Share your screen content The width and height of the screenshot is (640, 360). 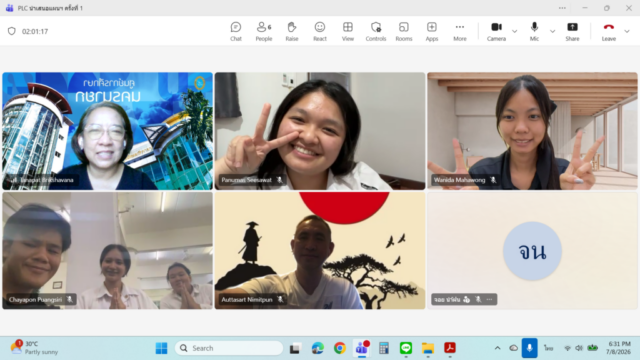tap(572, 31)
